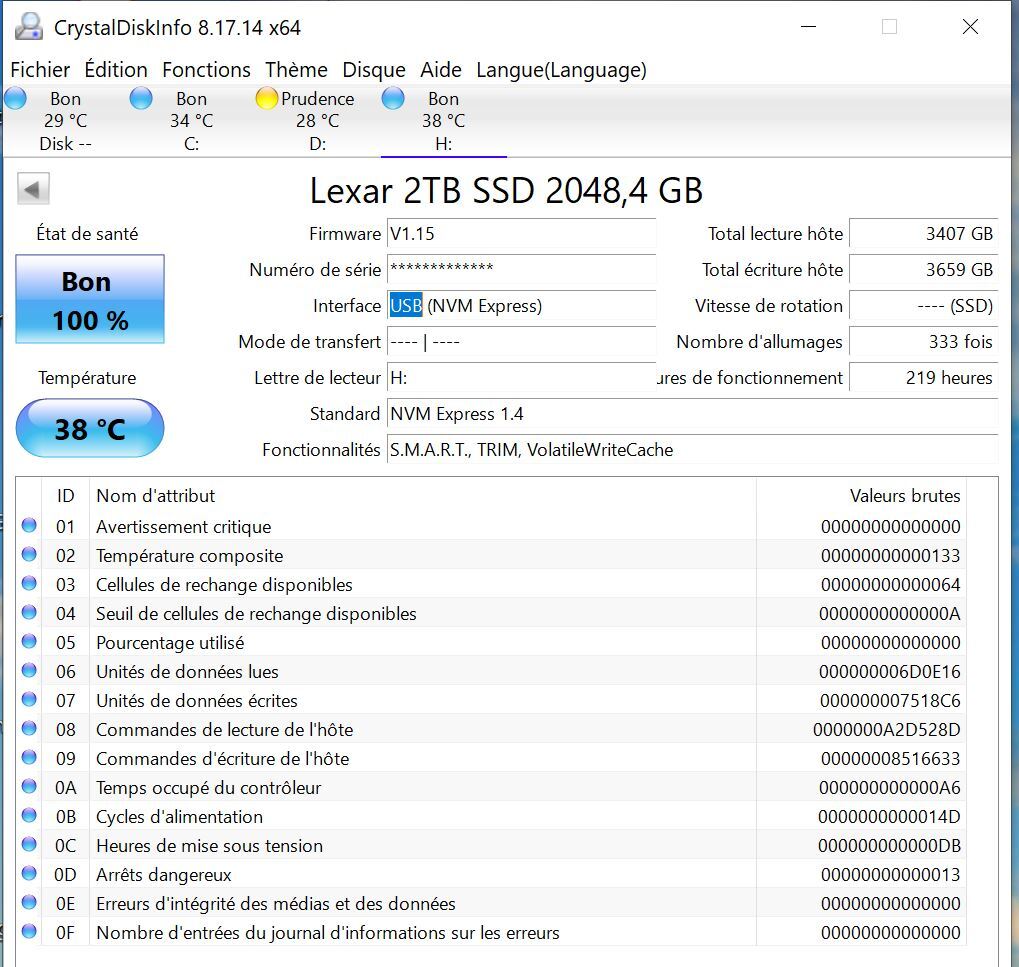Image resolution: width=1019 pixels, height=967 pixels.
Task: Click status dot for Commandes de lecture de l'hôte
Action: coord(29,728)
